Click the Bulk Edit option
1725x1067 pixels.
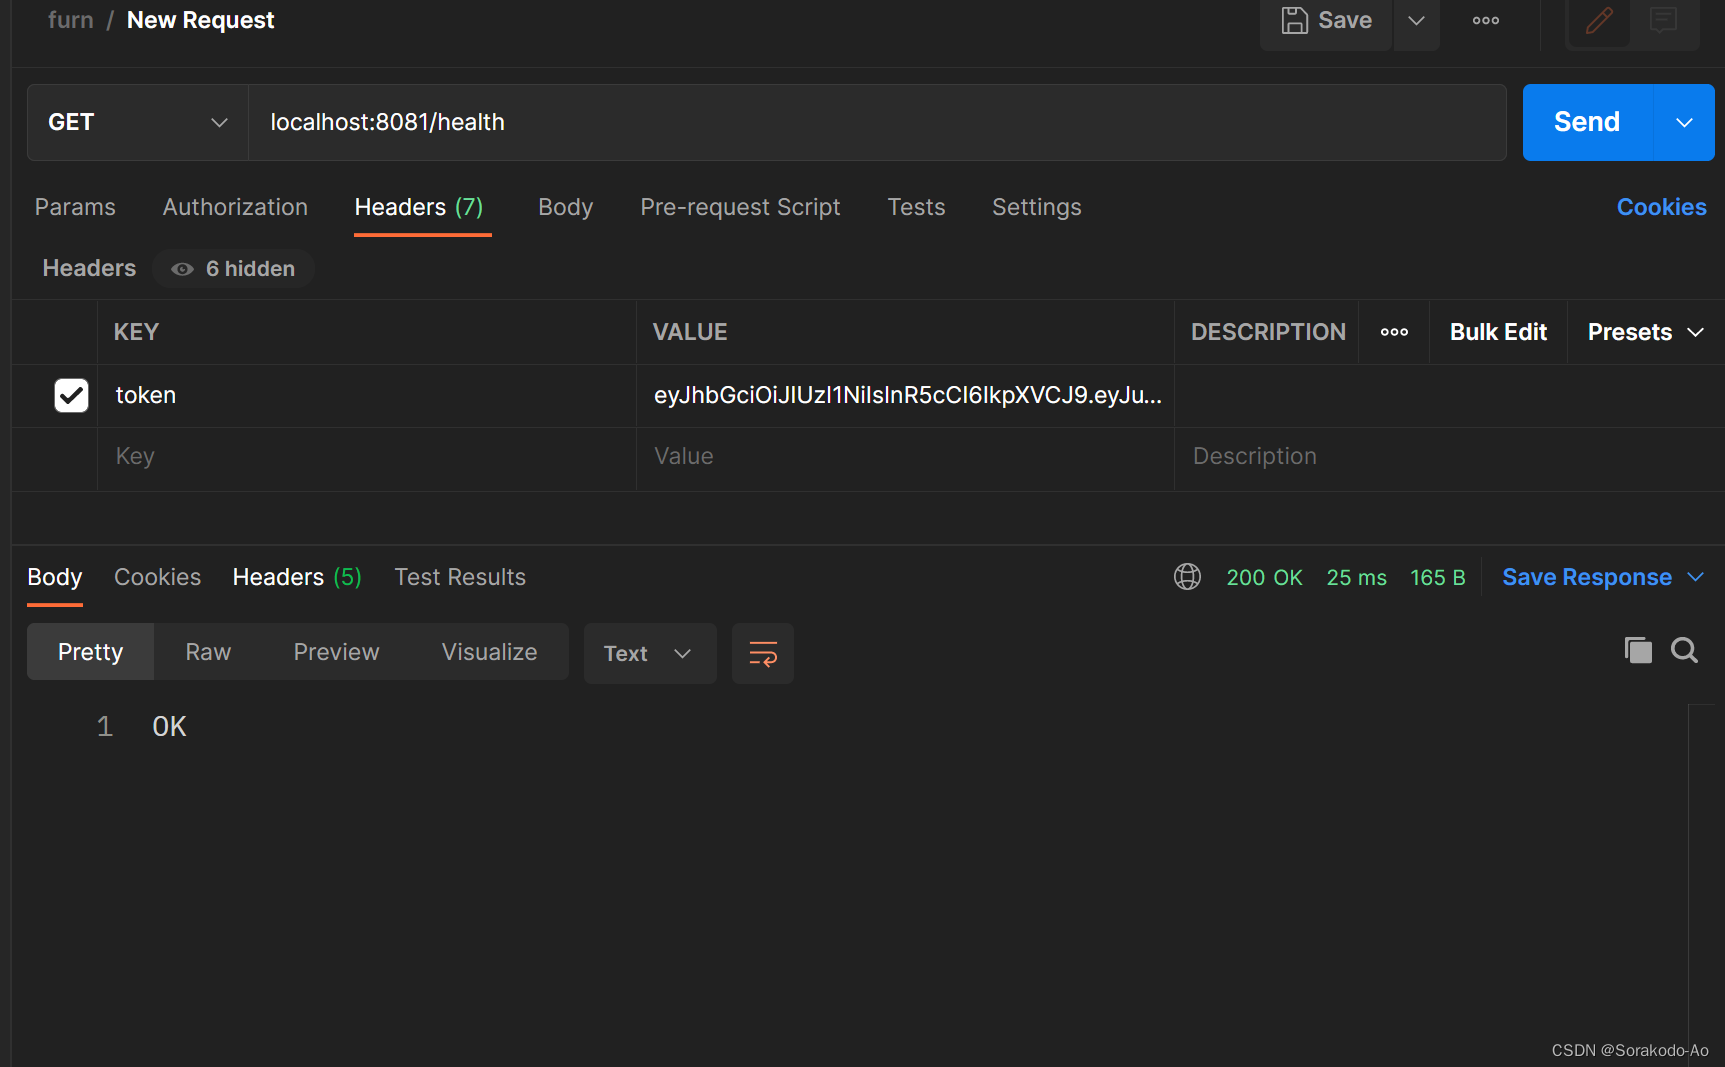pos(1497,331)
